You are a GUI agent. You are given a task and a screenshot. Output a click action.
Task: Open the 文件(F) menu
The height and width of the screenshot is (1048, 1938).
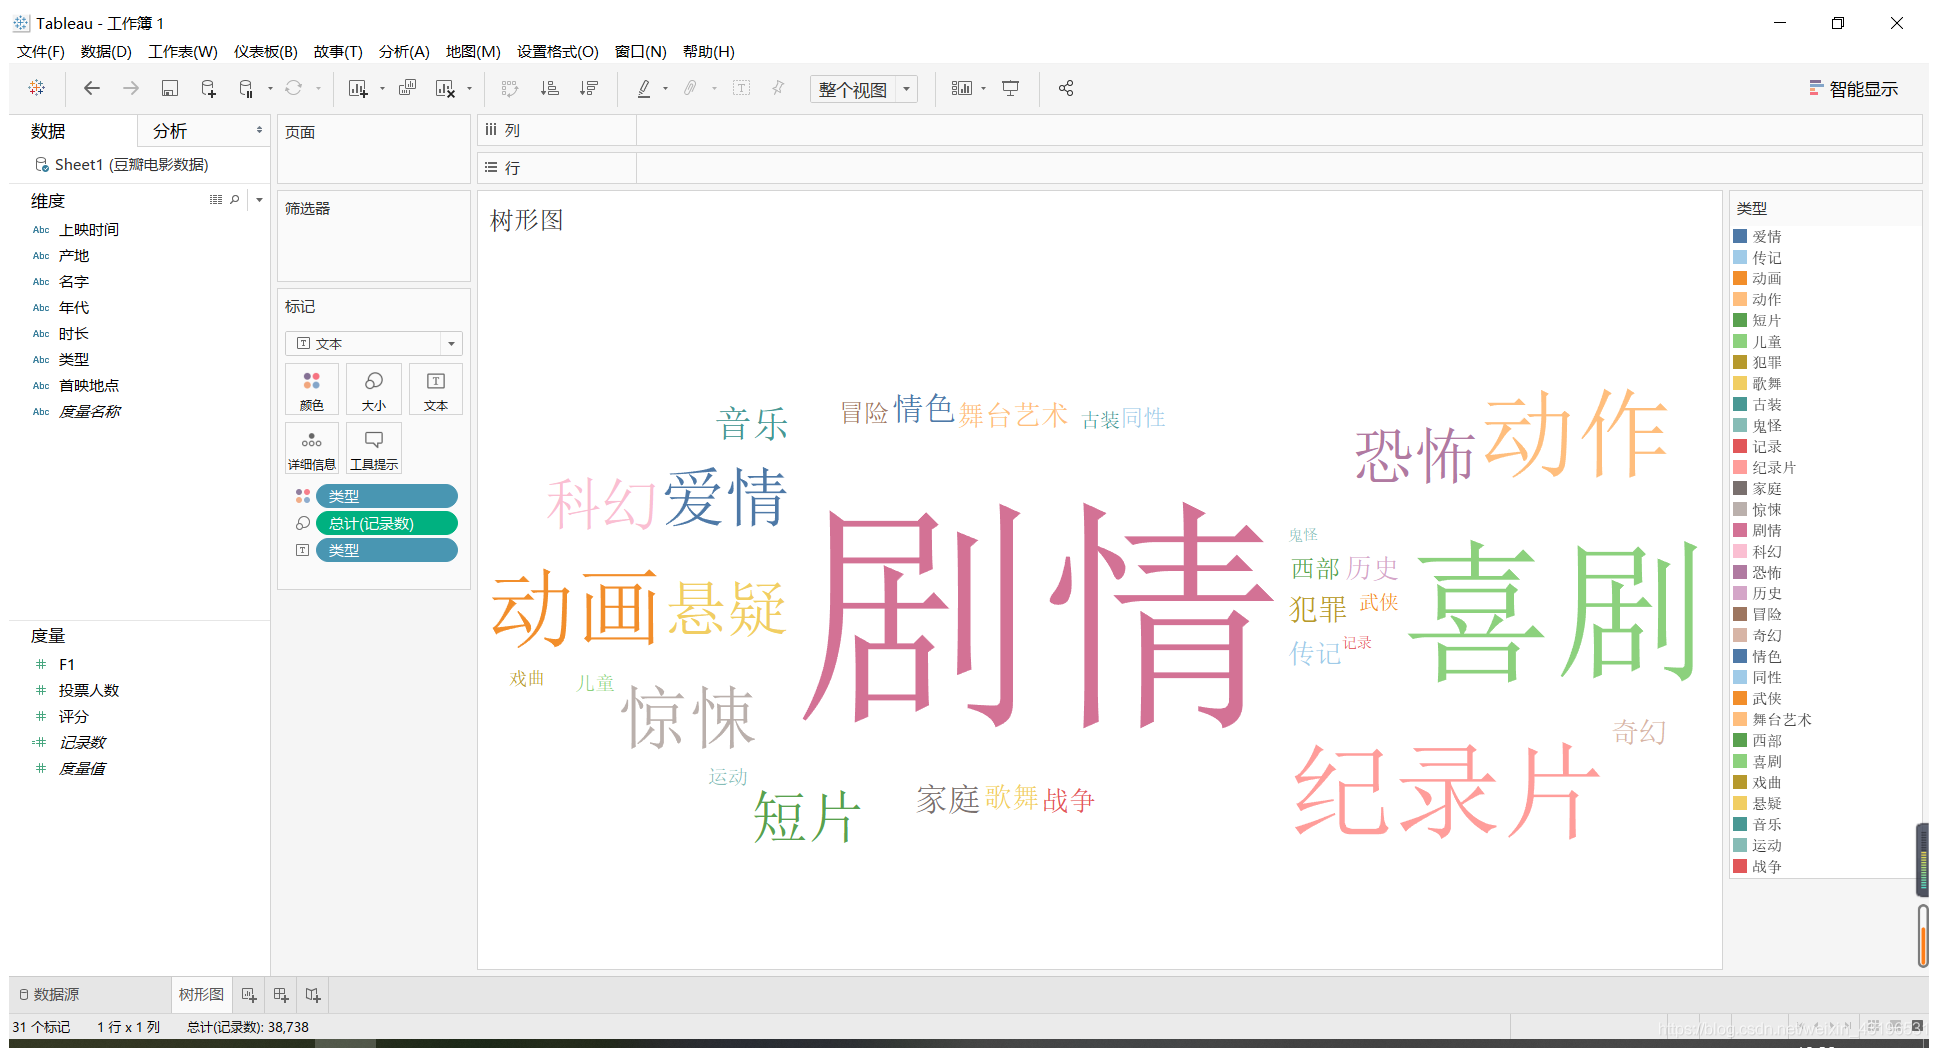click(41, 51)
